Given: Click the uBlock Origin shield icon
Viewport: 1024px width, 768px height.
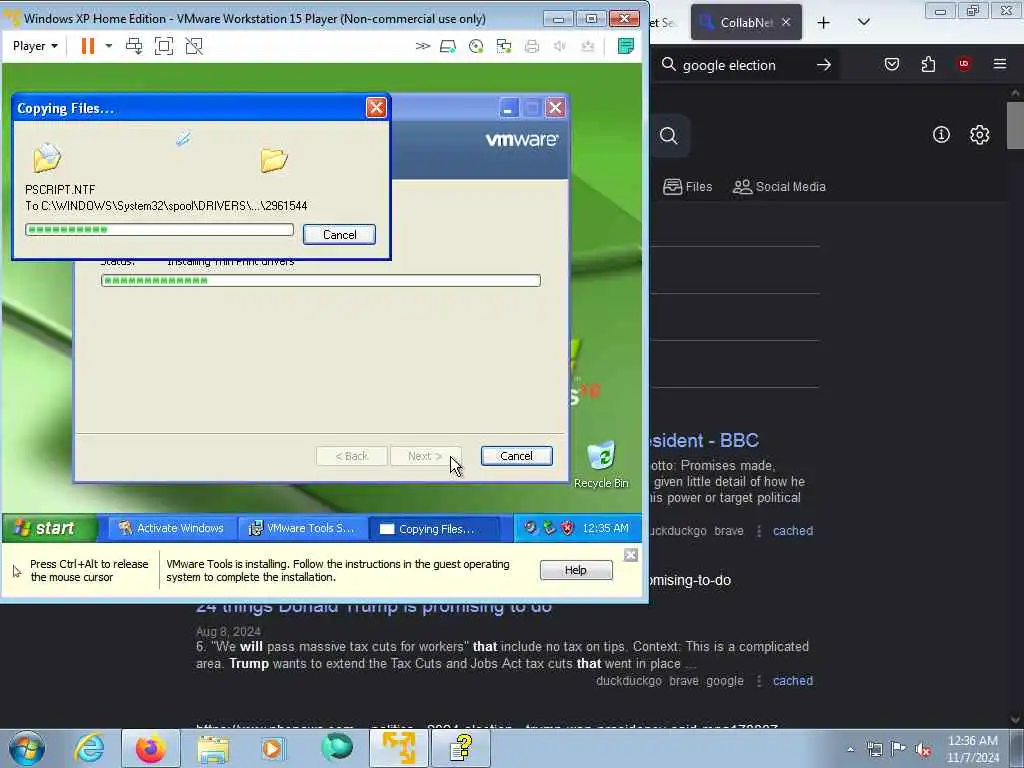Looking at the screenshot, I should click(964, 64).
